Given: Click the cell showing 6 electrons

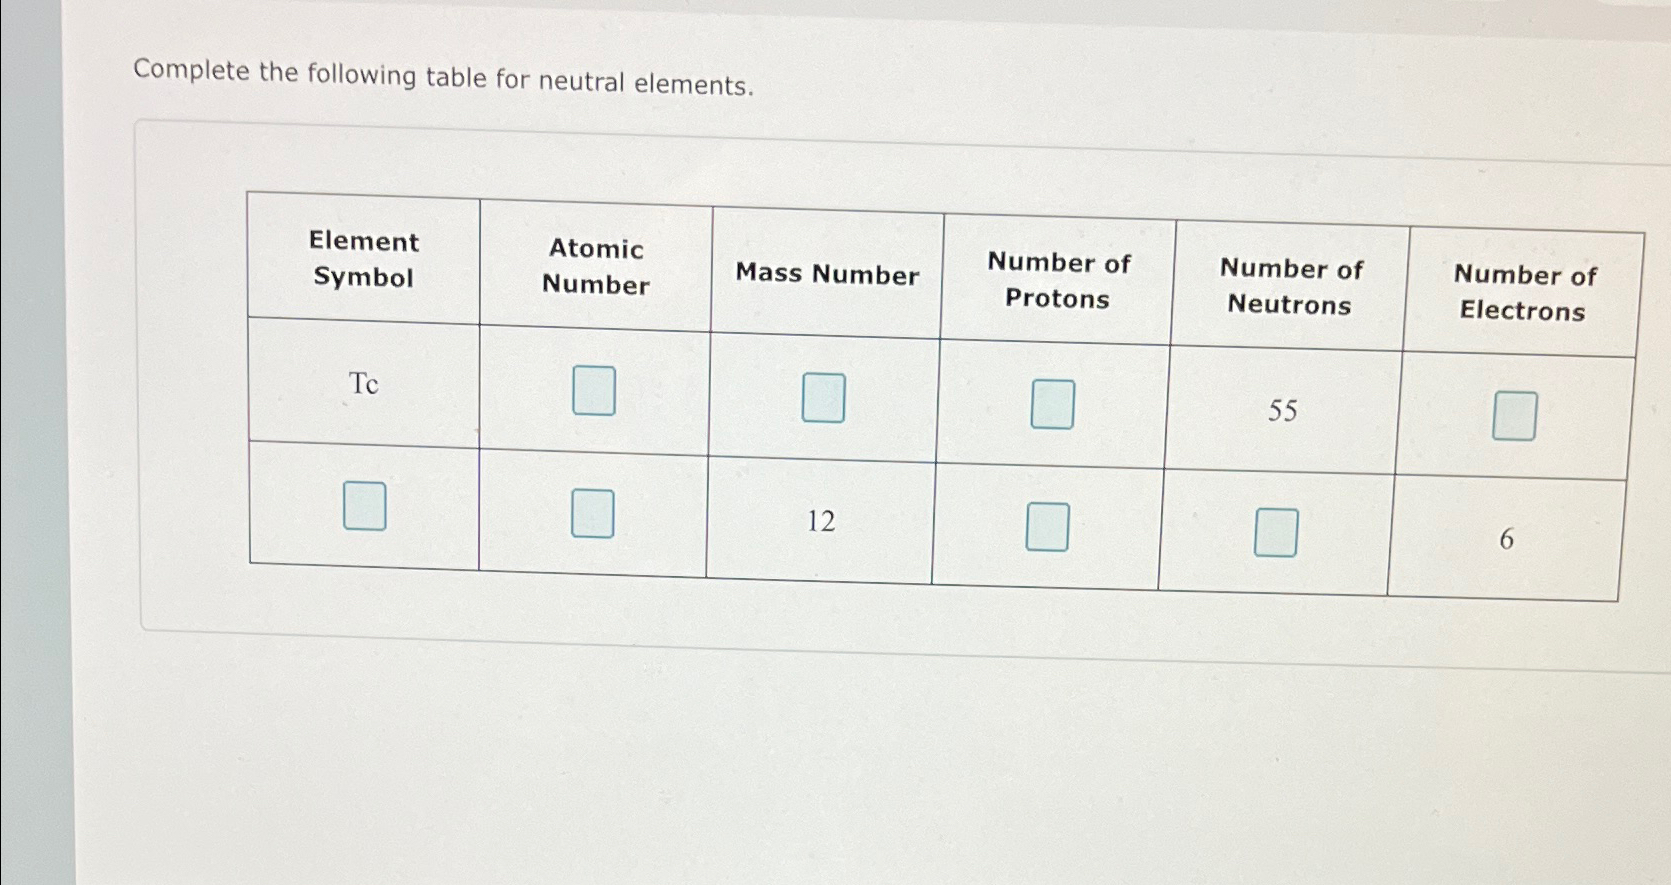Looking at the screenshot, I should pyautogui.click(x=1507, y=540).
